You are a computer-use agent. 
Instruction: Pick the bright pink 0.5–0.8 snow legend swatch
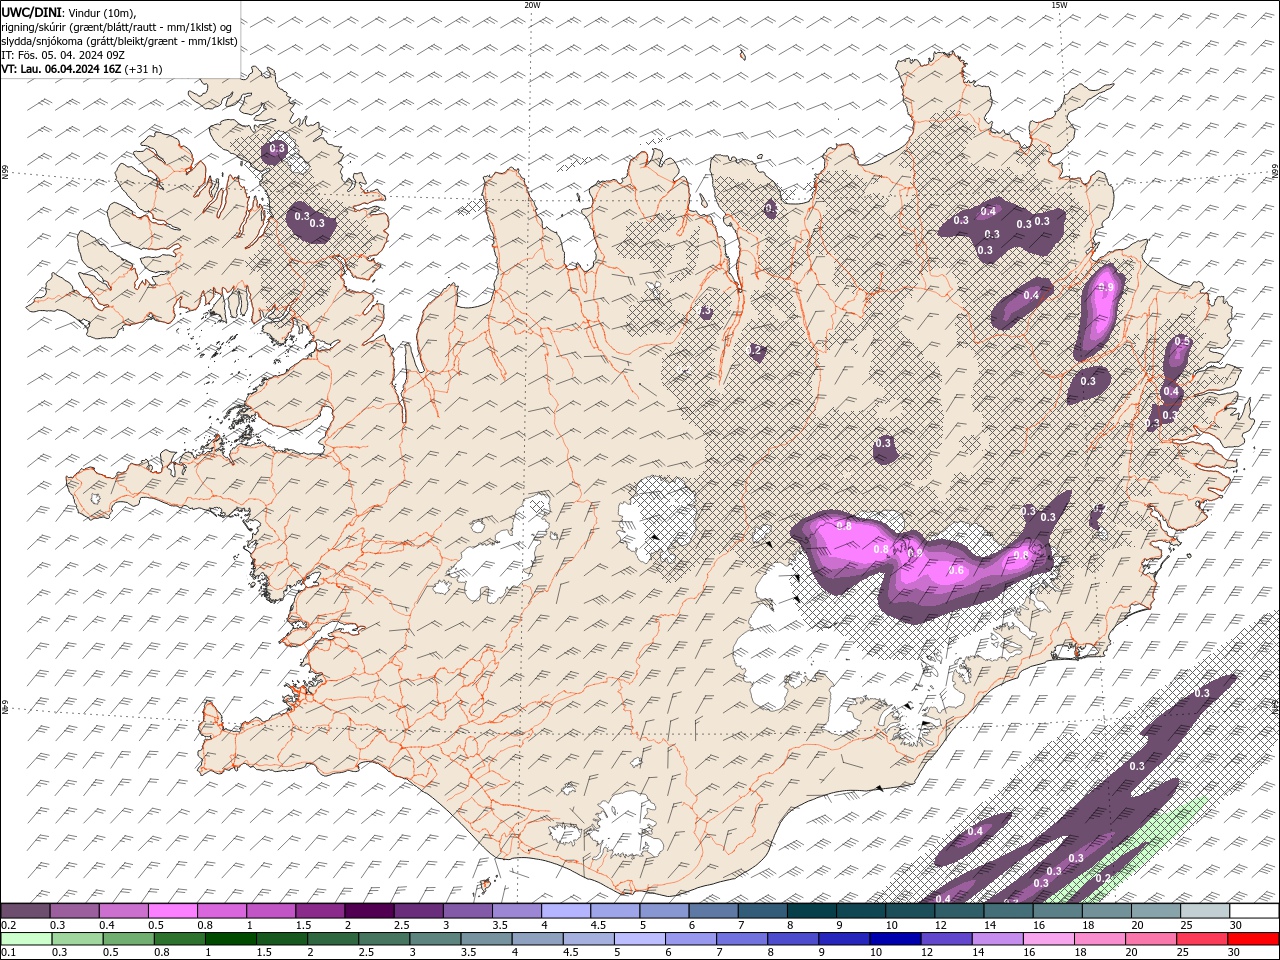pyautogui.click(x=172, y=911)
